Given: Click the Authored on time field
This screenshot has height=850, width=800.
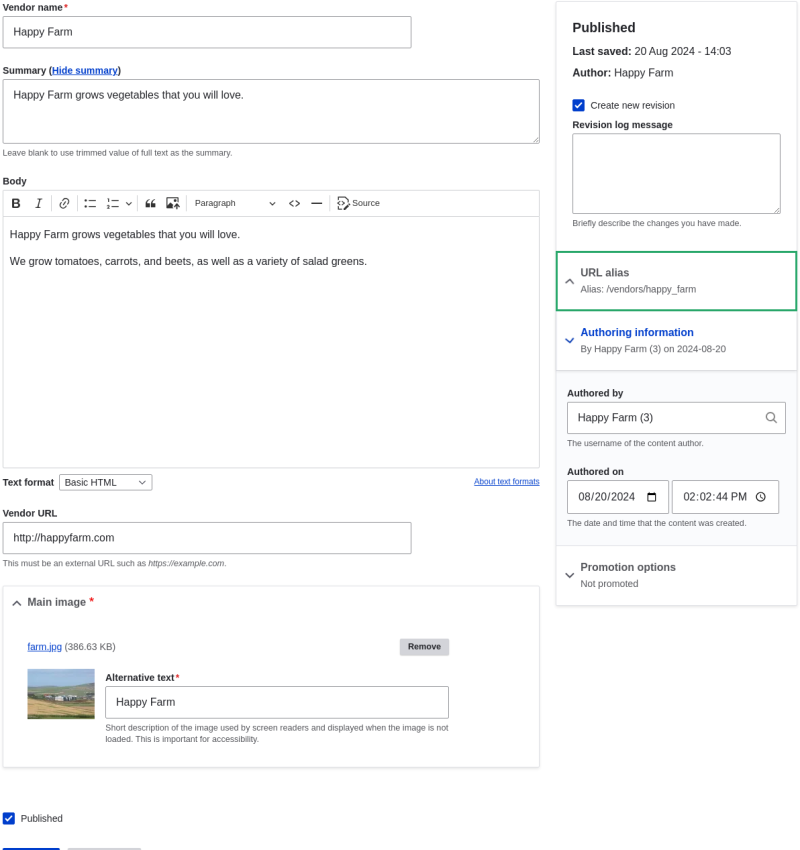Looking at the screenshot, I should (x=725, y=497).
